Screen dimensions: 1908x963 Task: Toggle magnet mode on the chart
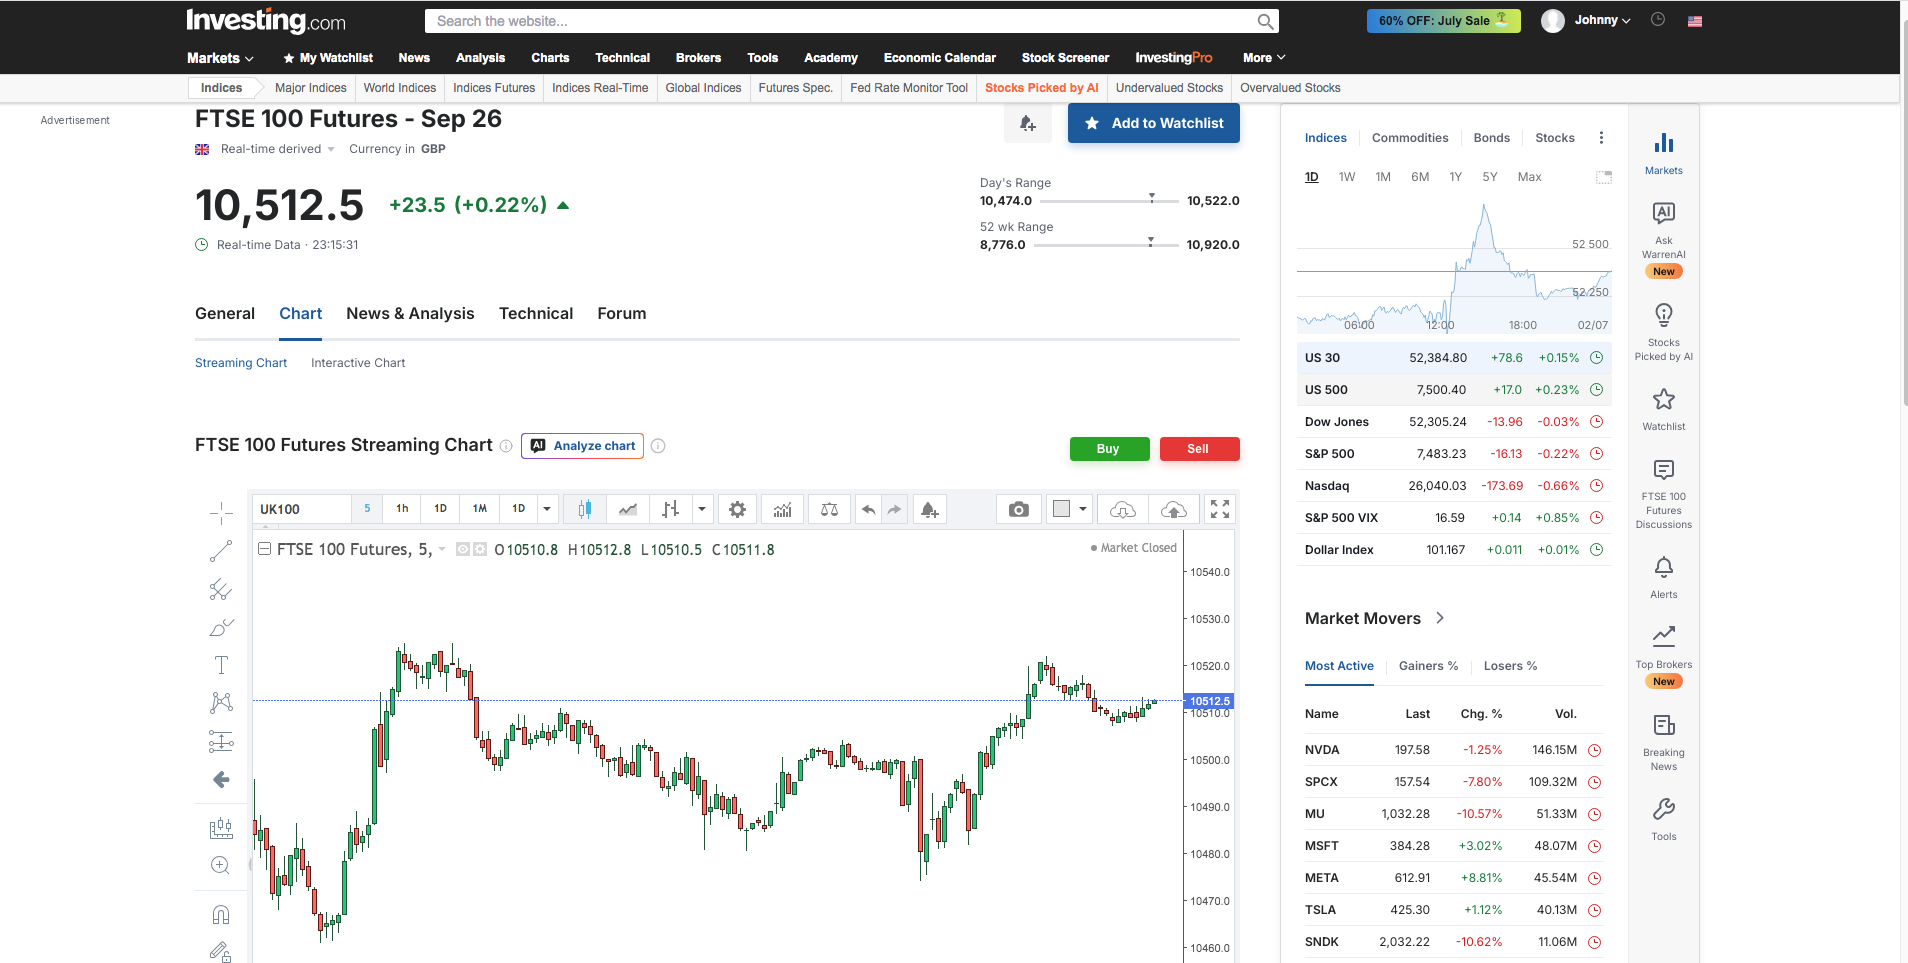pos(221,915)
